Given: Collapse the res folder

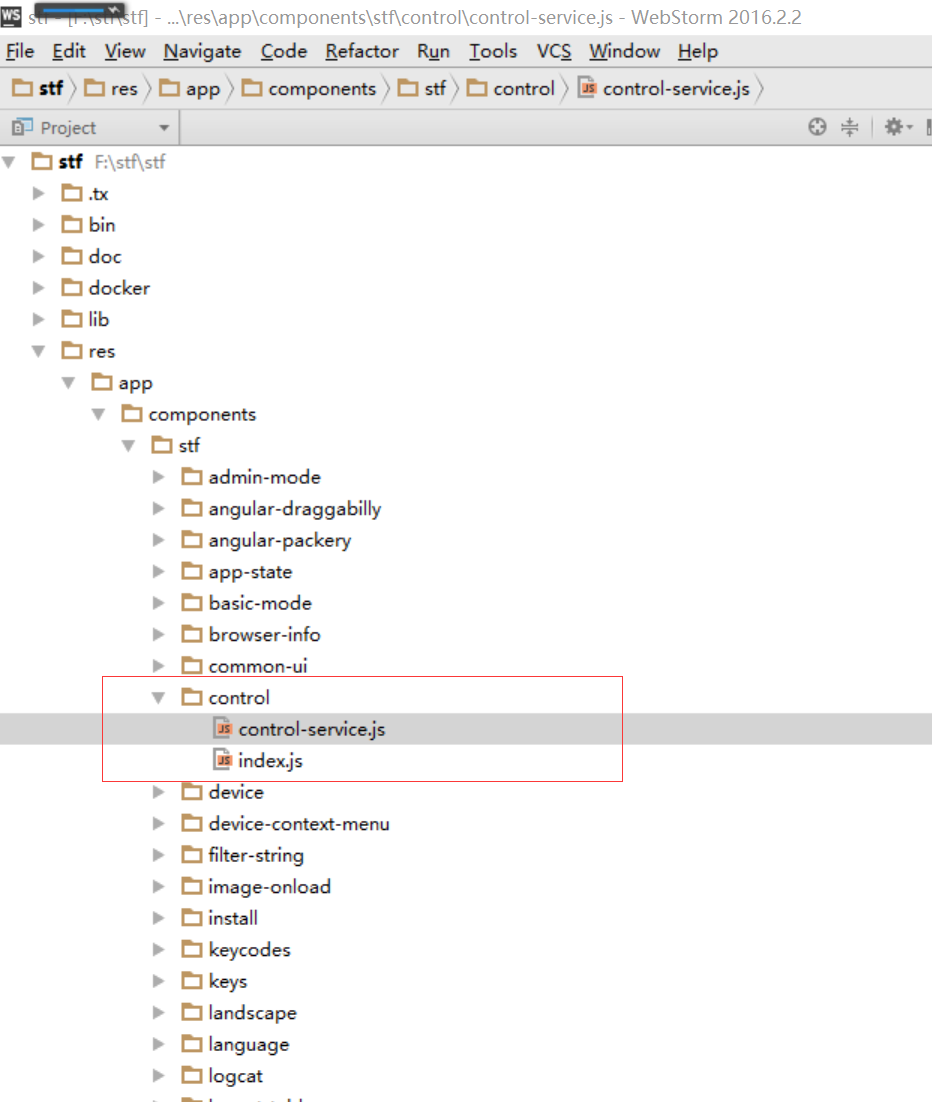Looking at the screenshot, I should (39, 351).
